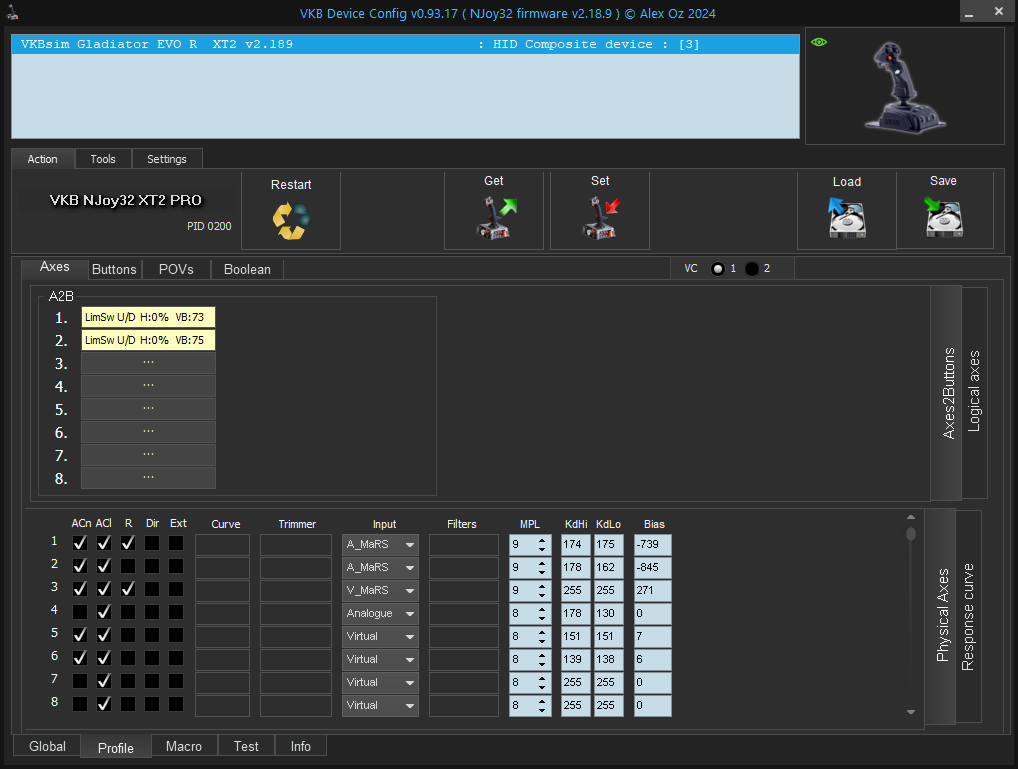The width and height of the screenshot is (1018, 769).
Task: Switch to the Info bottom tab
Action: click(x=301, y=746)
